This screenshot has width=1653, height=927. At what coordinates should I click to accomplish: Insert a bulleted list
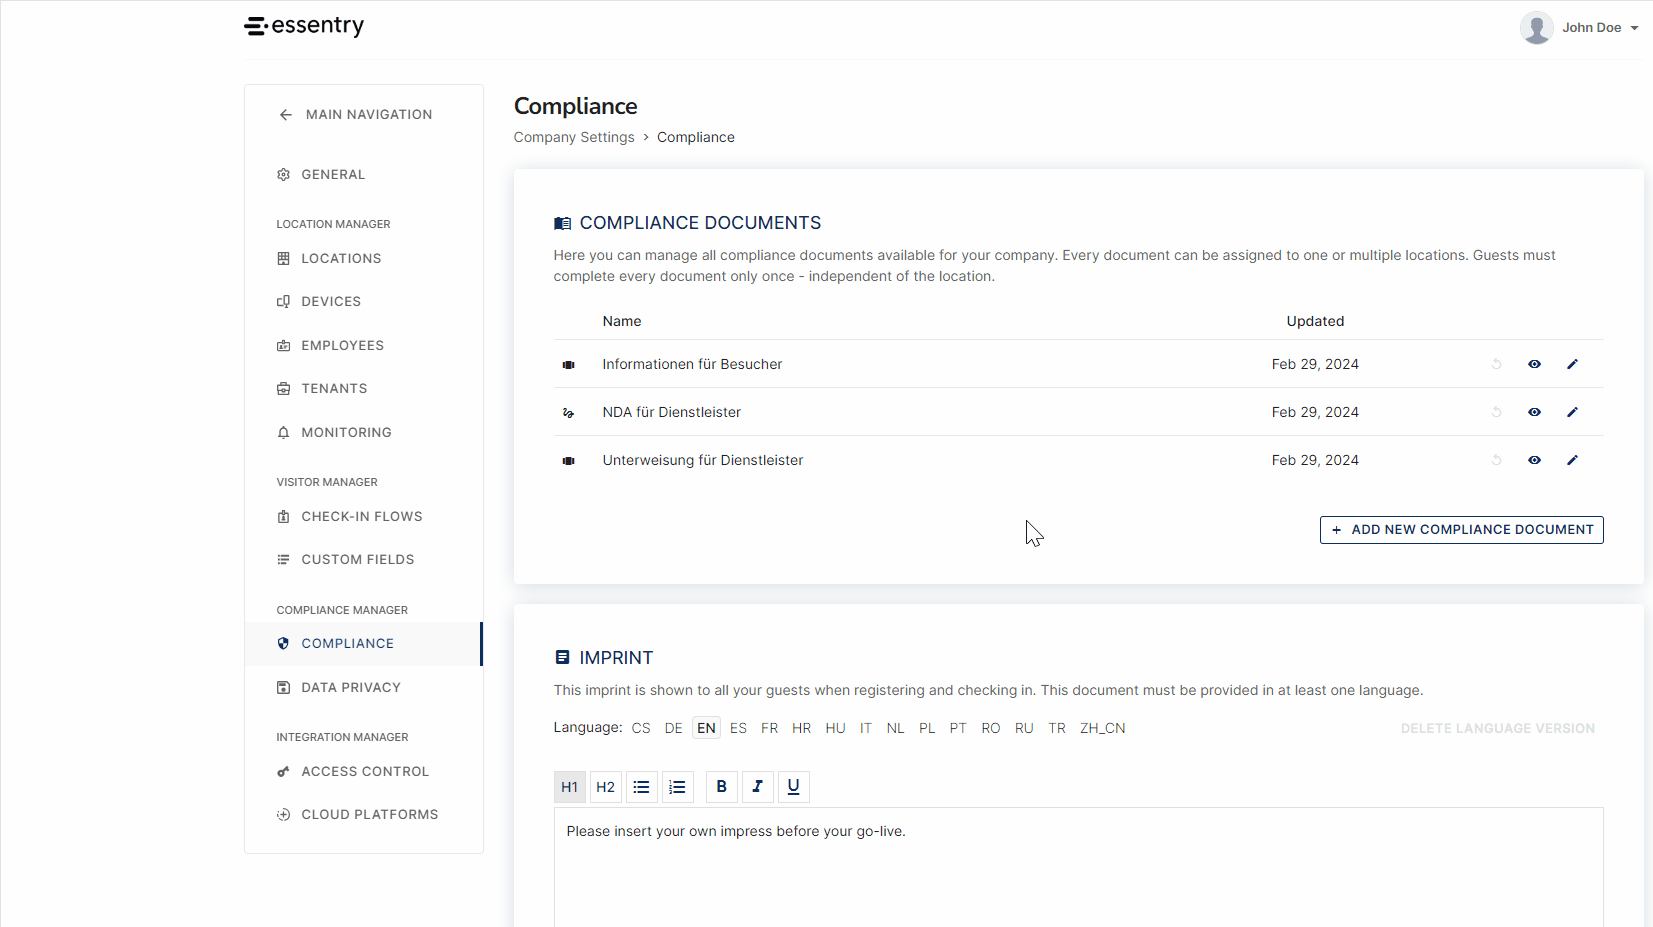click(642, 788)
